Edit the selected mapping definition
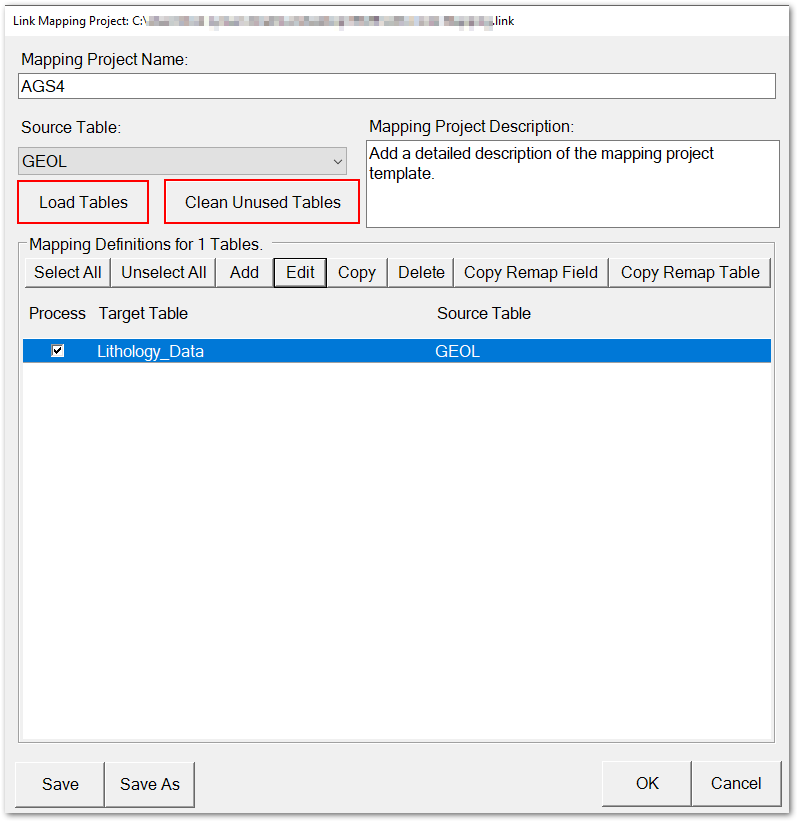Viewport: 798px width, 822px height. (300, 273)
